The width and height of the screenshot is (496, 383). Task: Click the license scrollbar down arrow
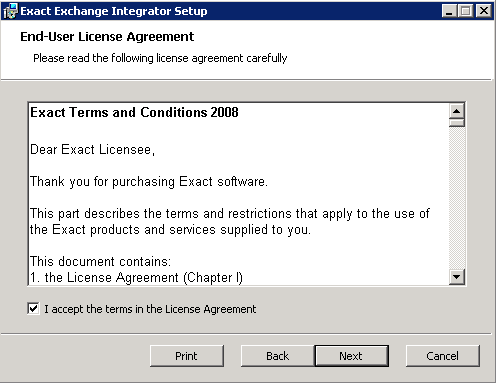(457, 277)
